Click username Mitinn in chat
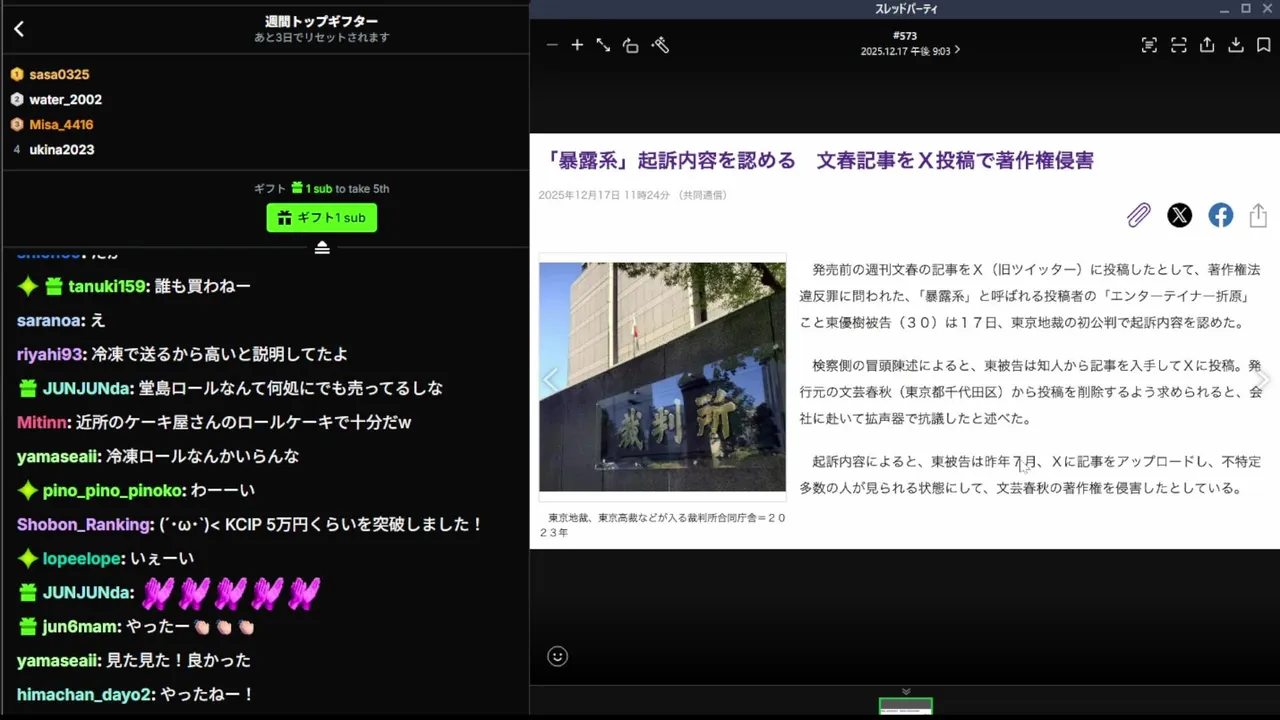This screenshot has width=1280, height=720. 42,422
